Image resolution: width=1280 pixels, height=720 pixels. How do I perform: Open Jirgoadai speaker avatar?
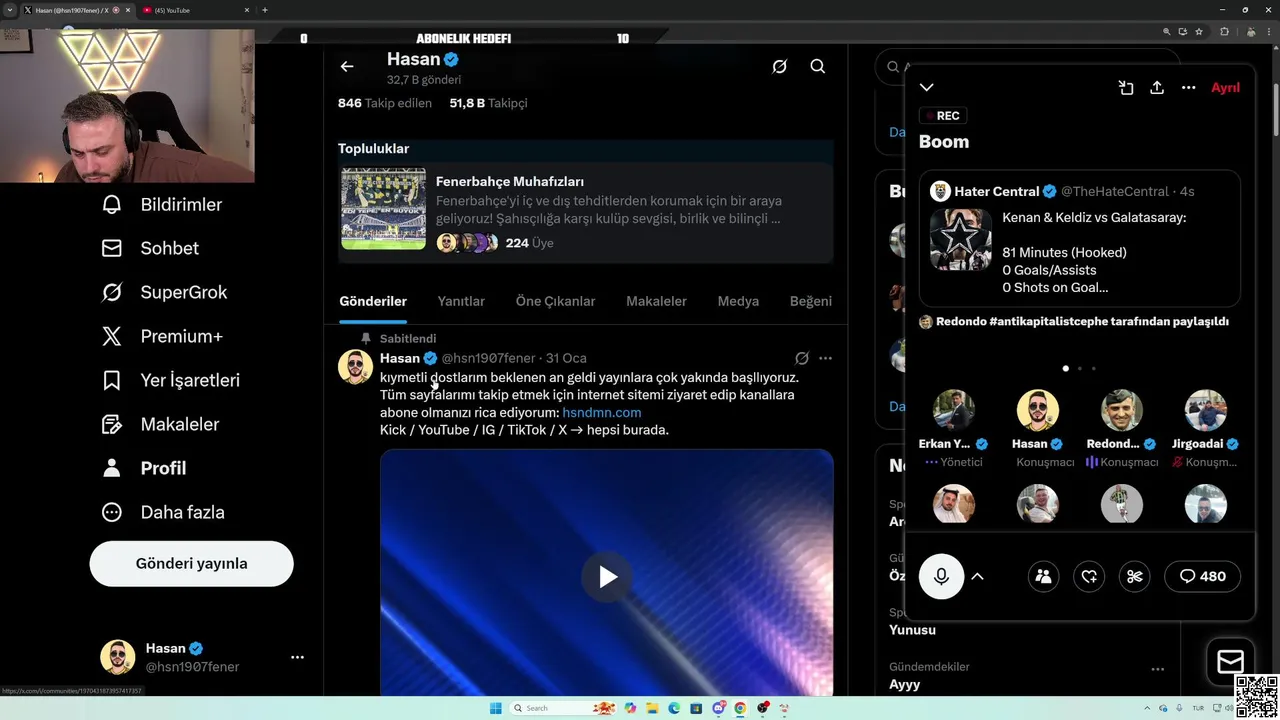point(1206,410)
